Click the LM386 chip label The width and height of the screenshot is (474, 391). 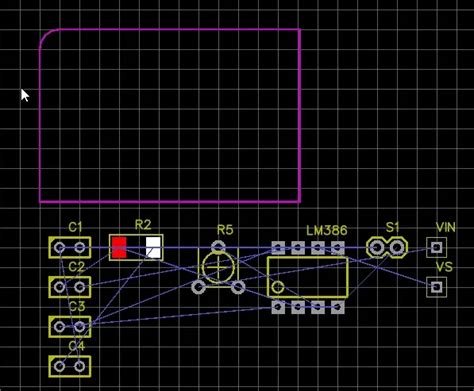[x=327, y=230]
